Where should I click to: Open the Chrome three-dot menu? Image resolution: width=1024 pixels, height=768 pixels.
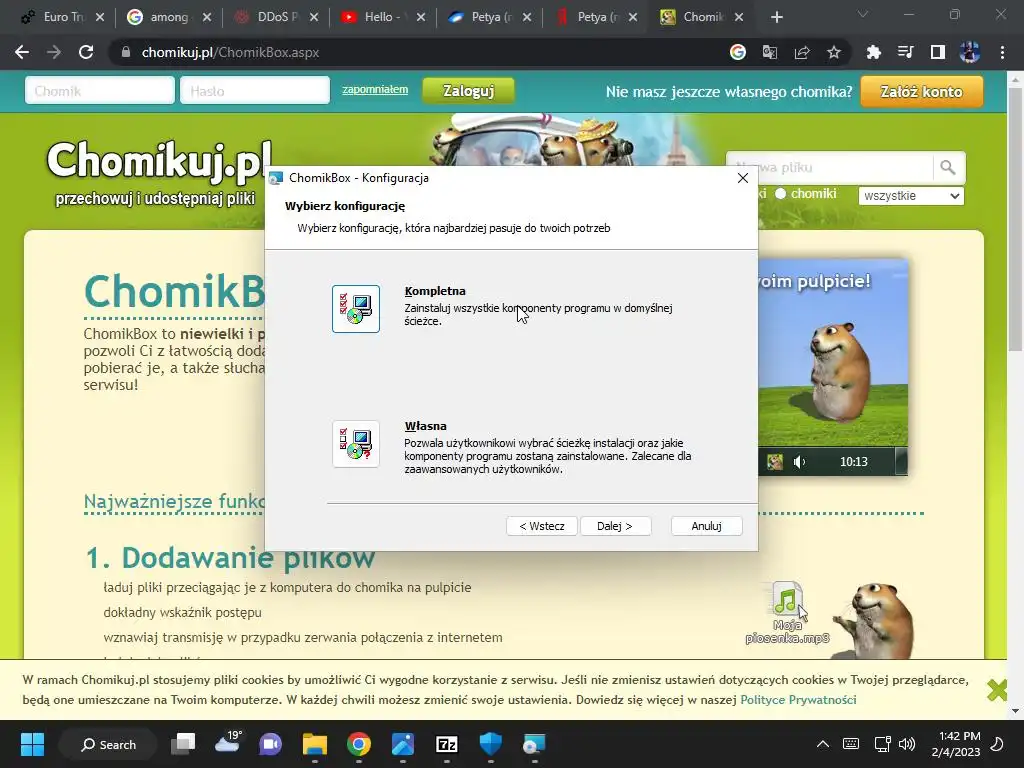(1002, 52)
